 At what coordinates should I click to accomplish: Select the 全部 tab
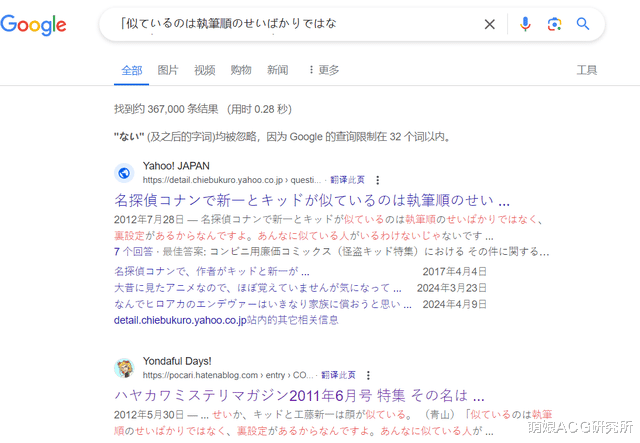[x=131, y=70]
